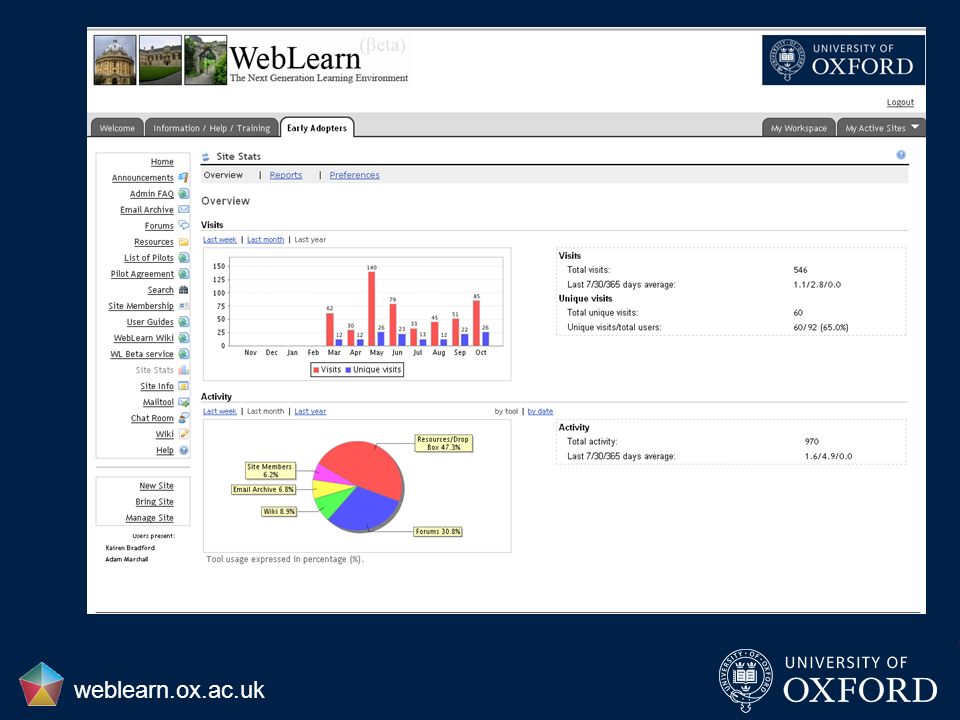Click the blue Unique visits legend swatch
Viewport: 960px width, 720px height.
point(348,370)
